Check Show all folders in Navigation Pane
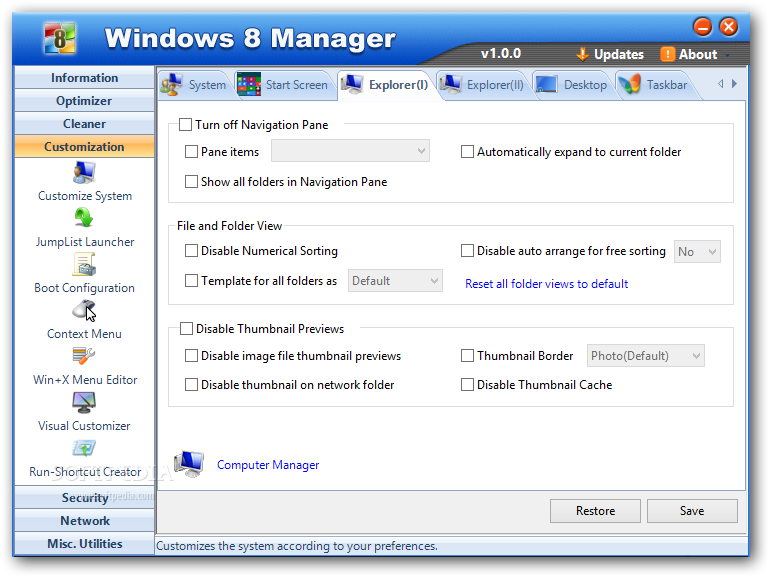This screenshot has height=577, width=770. (192, 182)
